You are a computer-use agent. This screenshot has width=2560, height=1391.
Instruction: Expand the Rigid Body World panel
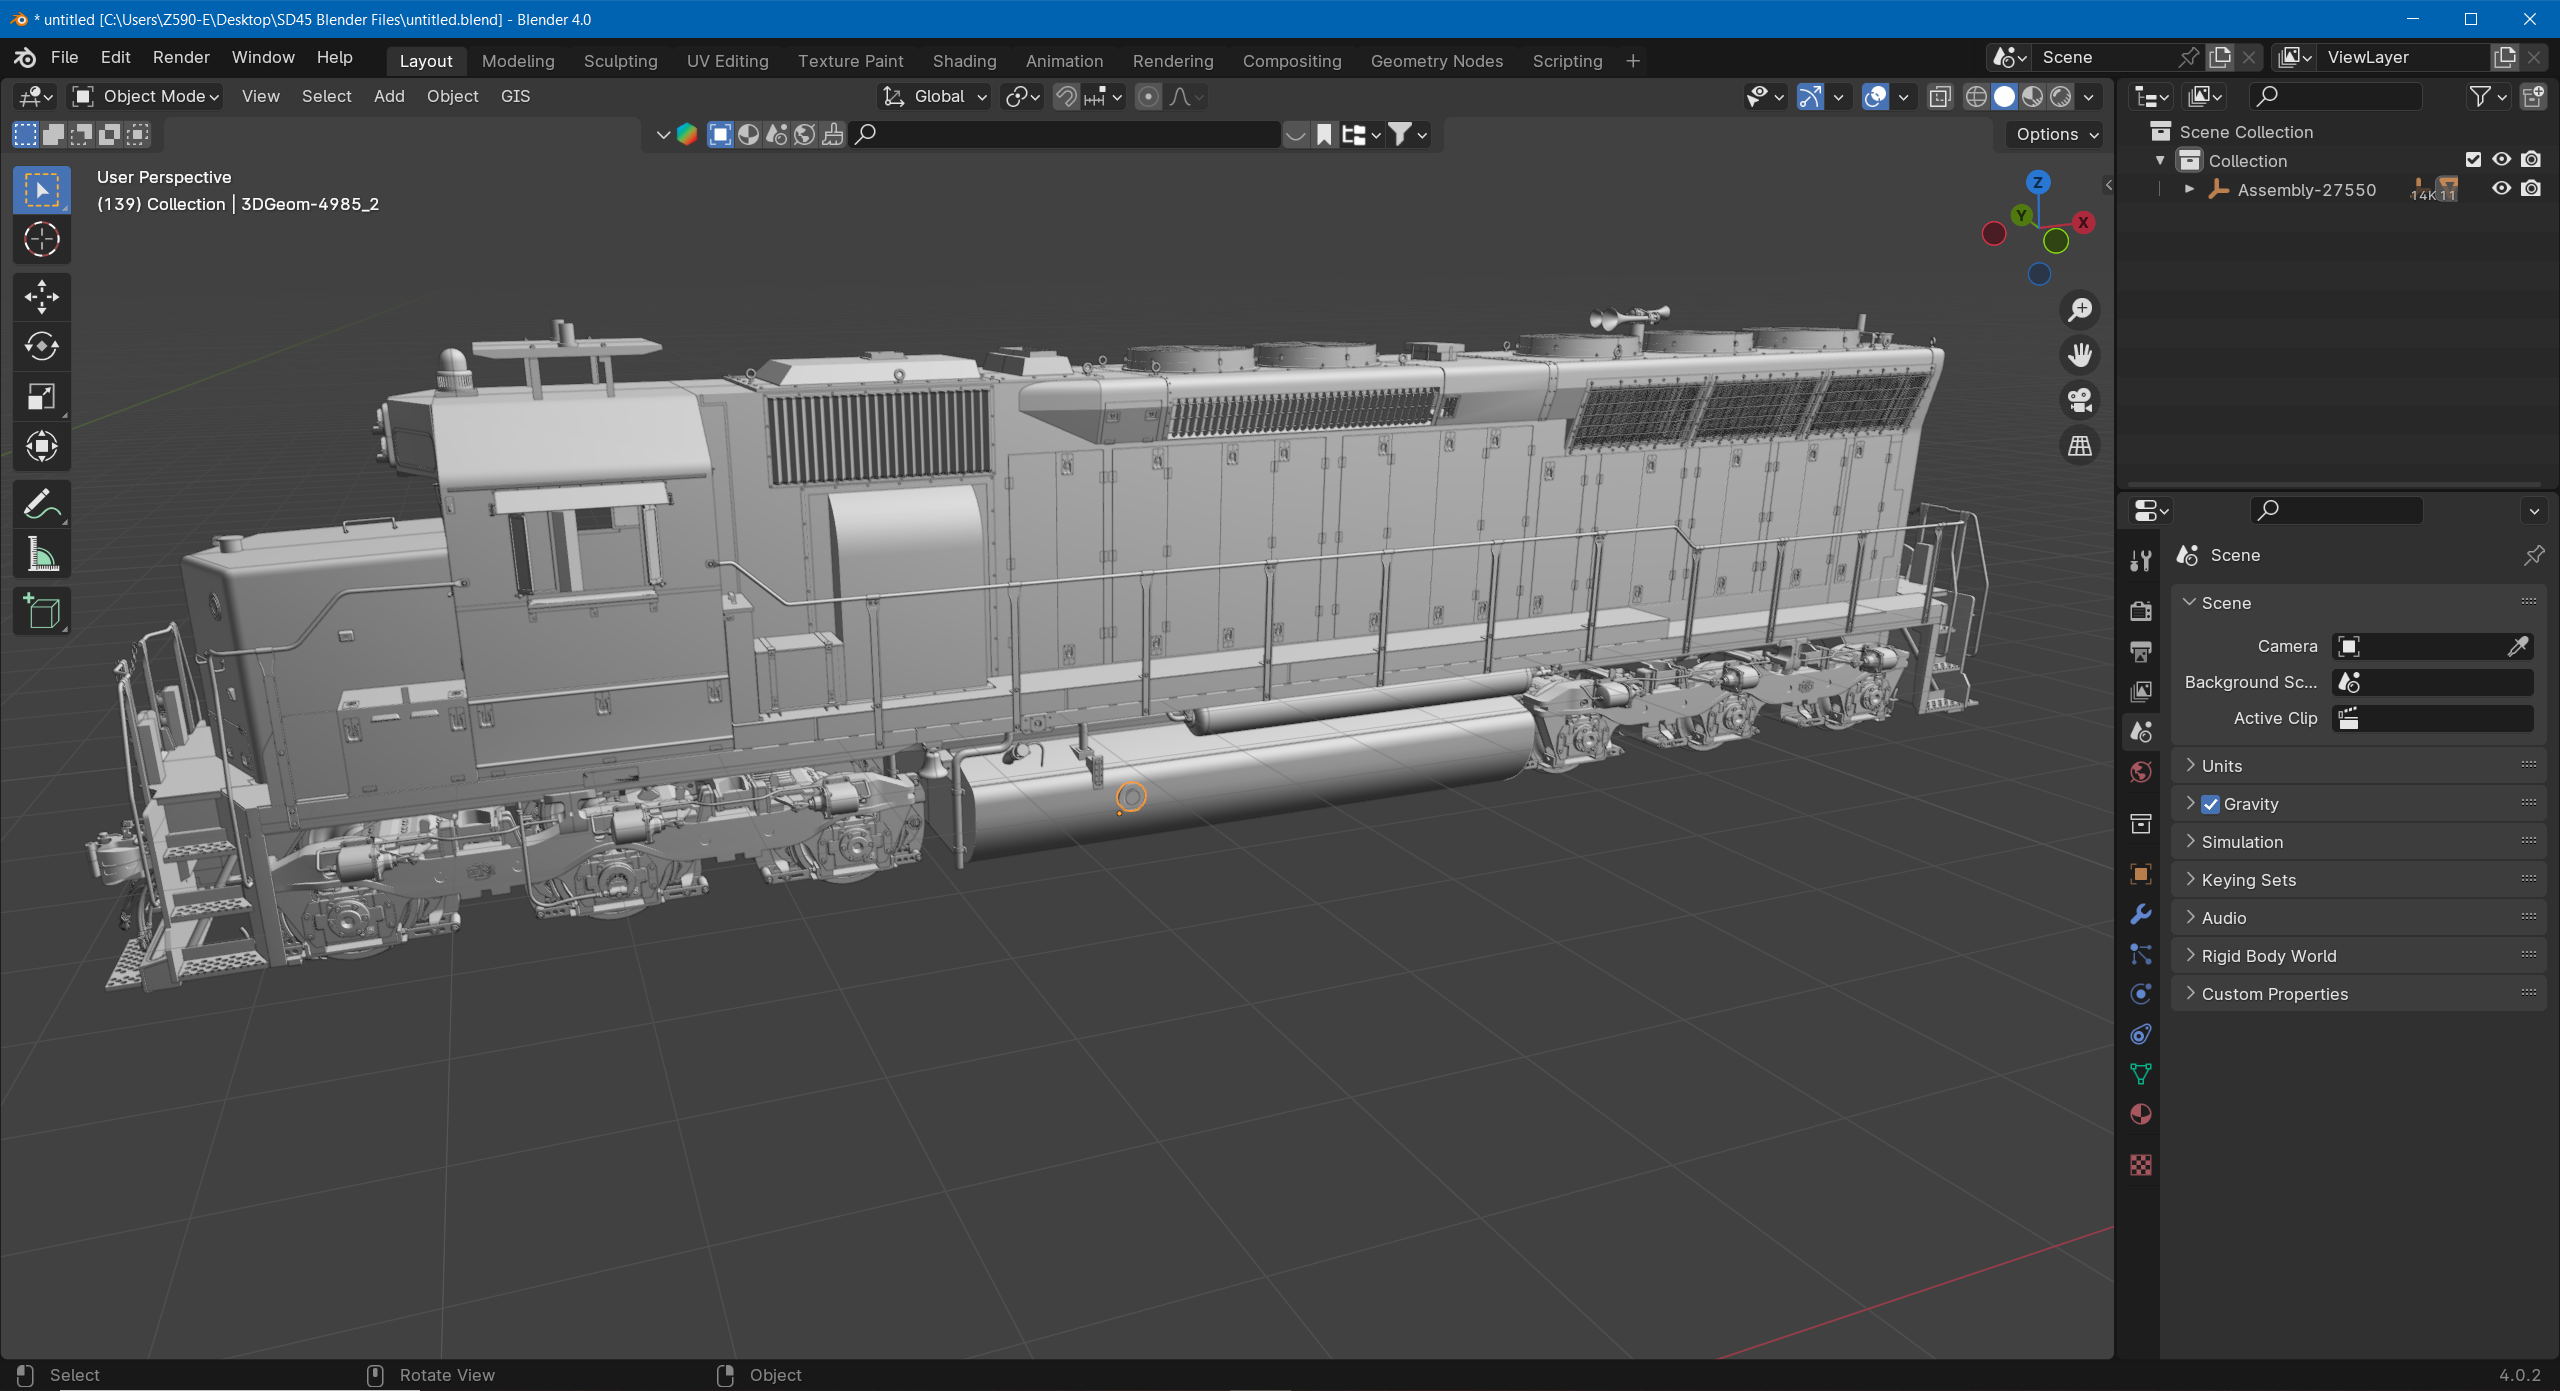(x=2268, y=956)
